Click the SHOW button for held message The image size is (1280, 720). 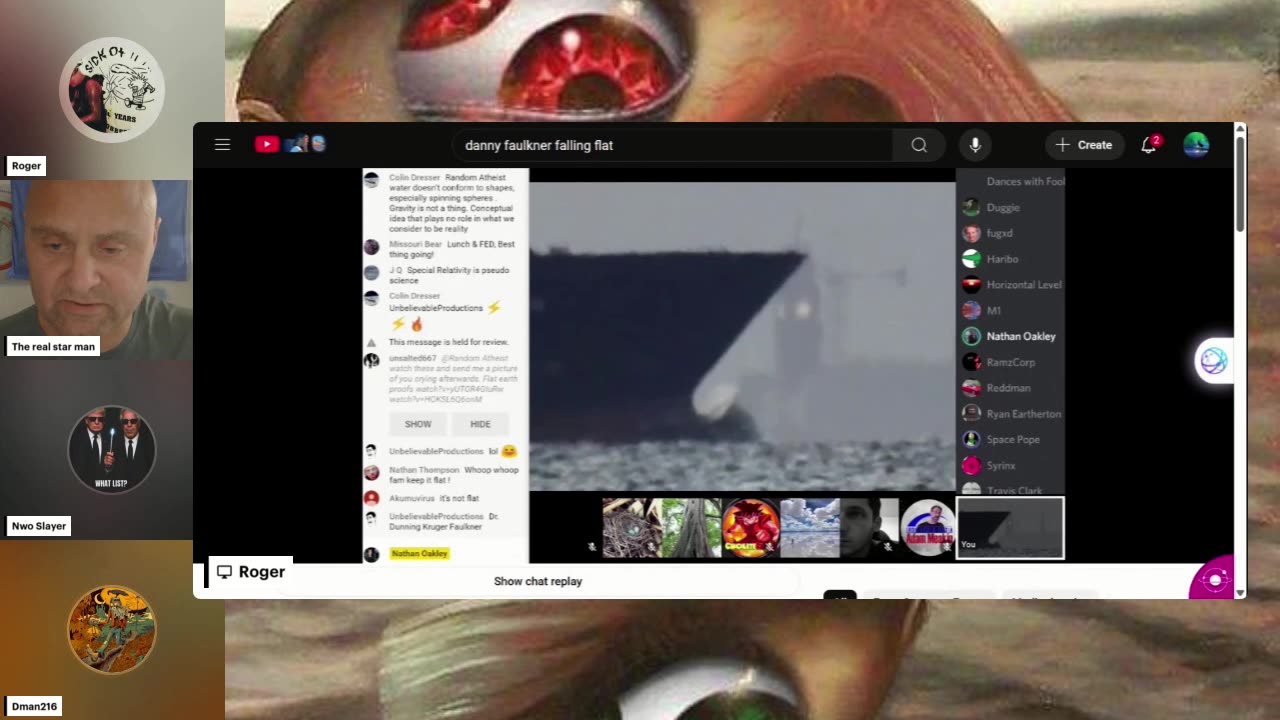coord(418,424)
